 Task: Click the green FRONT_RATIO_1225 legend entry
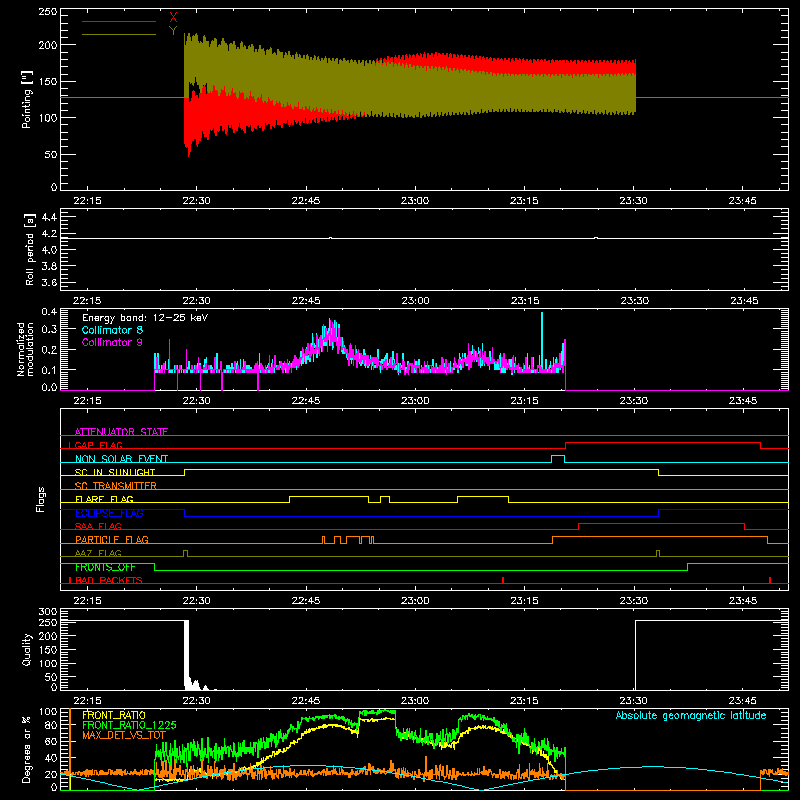129,725
